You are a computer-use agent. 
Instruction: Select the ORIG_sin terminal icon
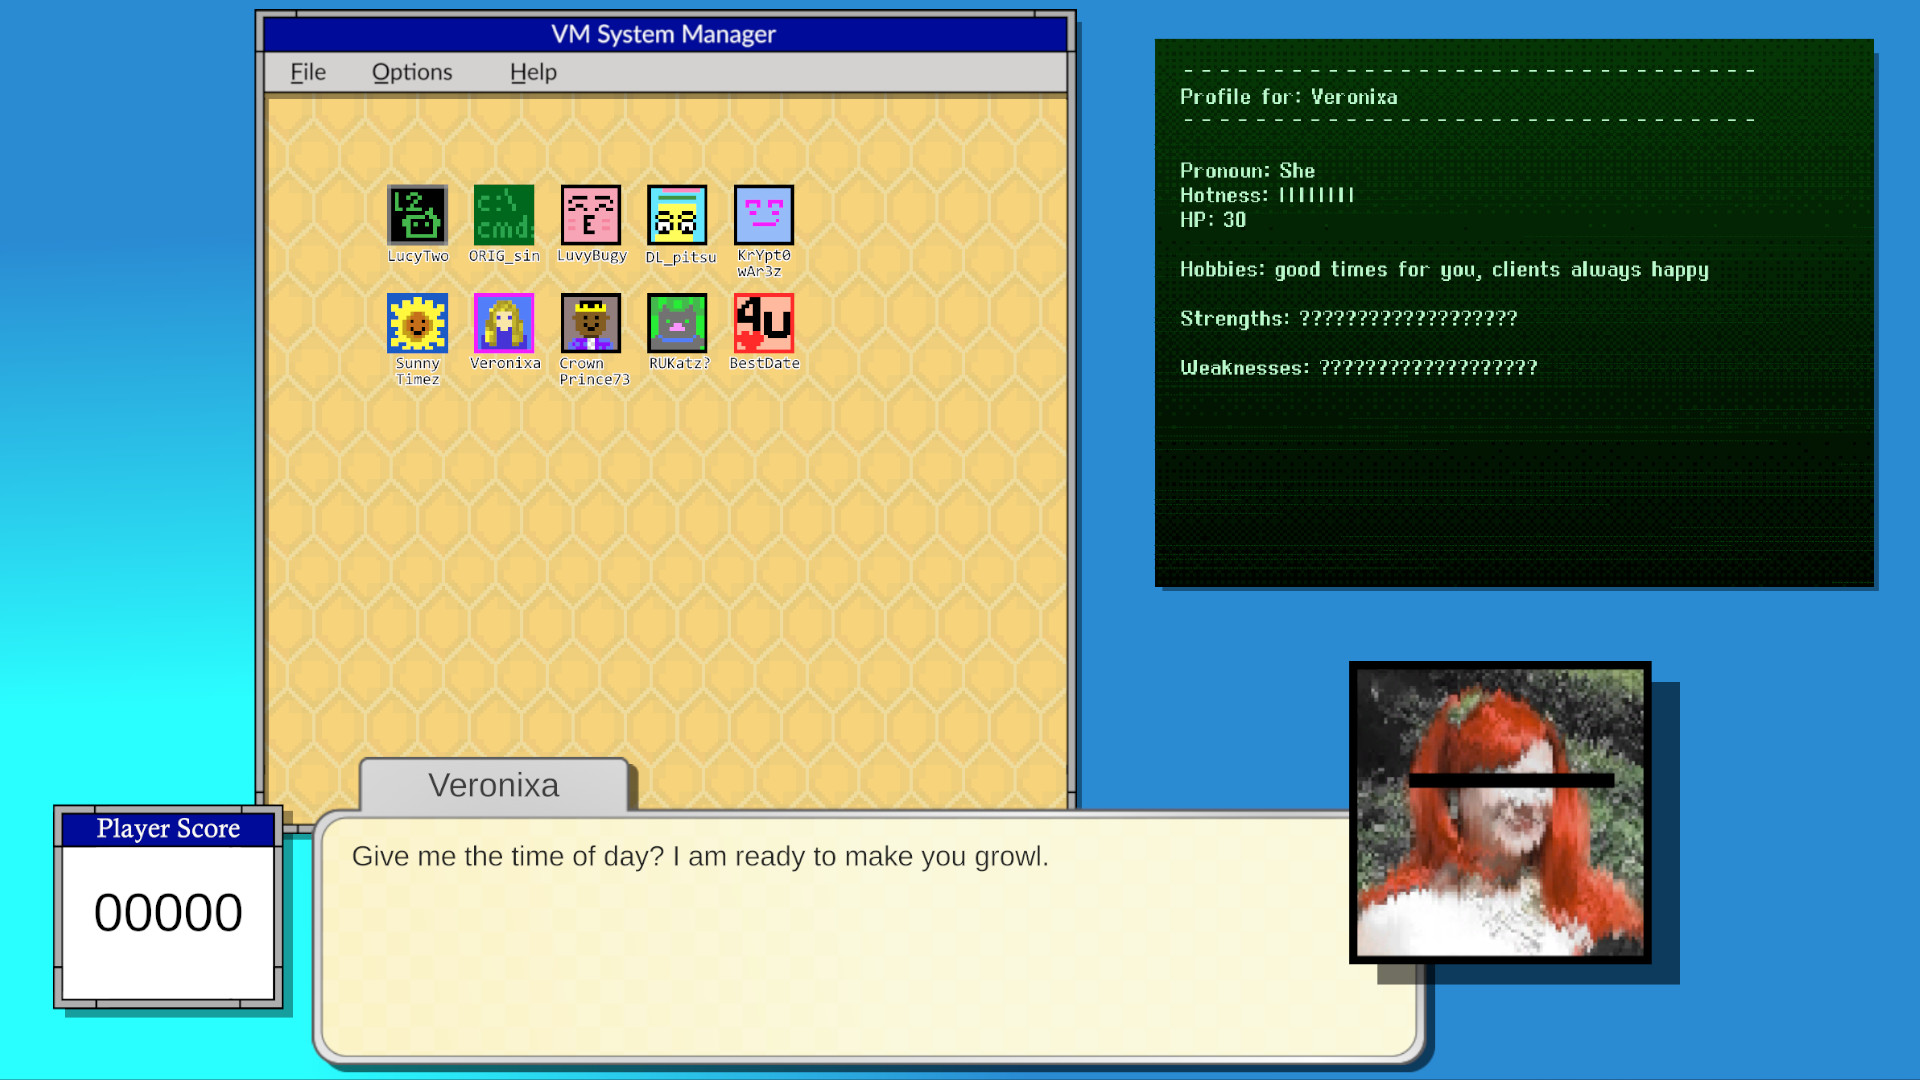click(503, 214)
